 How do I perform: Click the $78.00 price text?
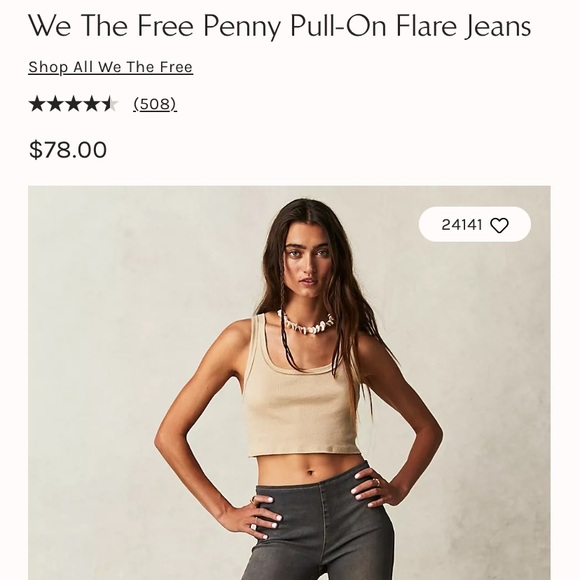point(68,150)
